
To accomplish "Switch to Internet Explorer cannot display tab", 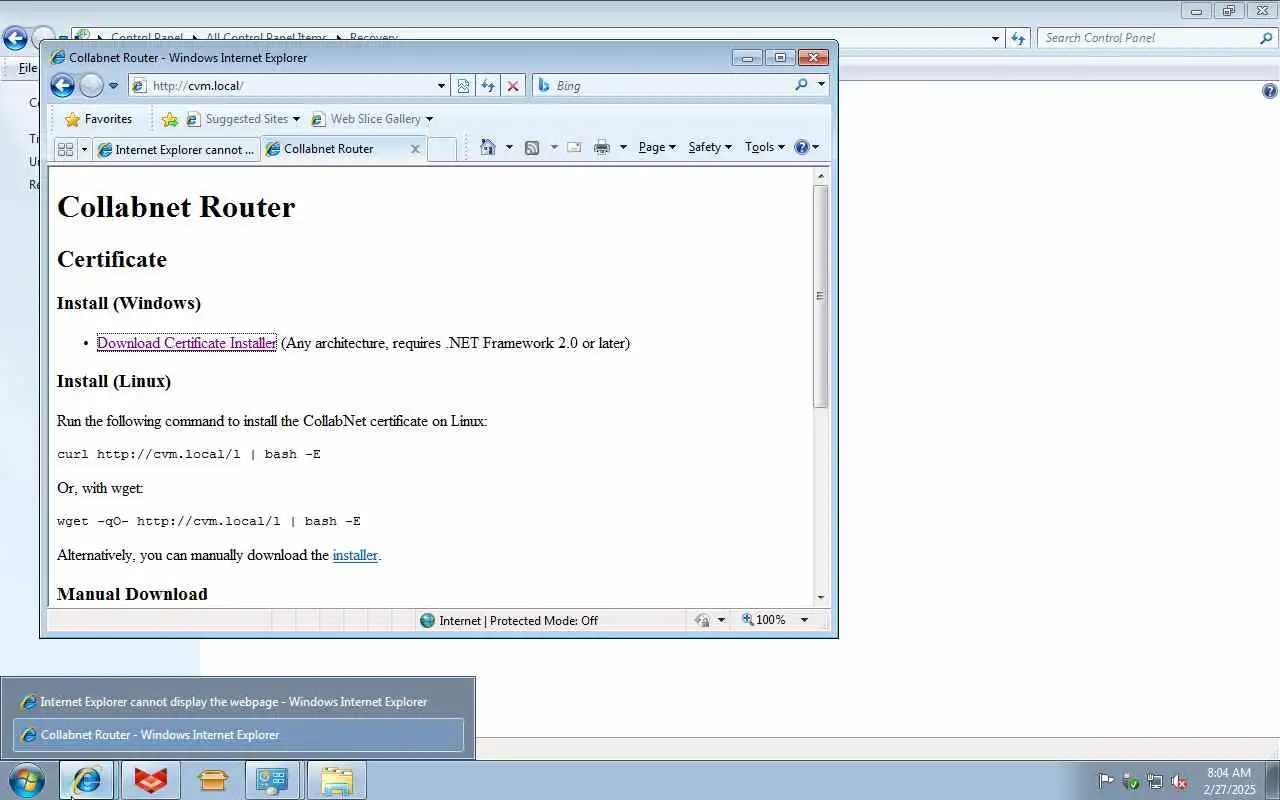I will click(176, 149).
